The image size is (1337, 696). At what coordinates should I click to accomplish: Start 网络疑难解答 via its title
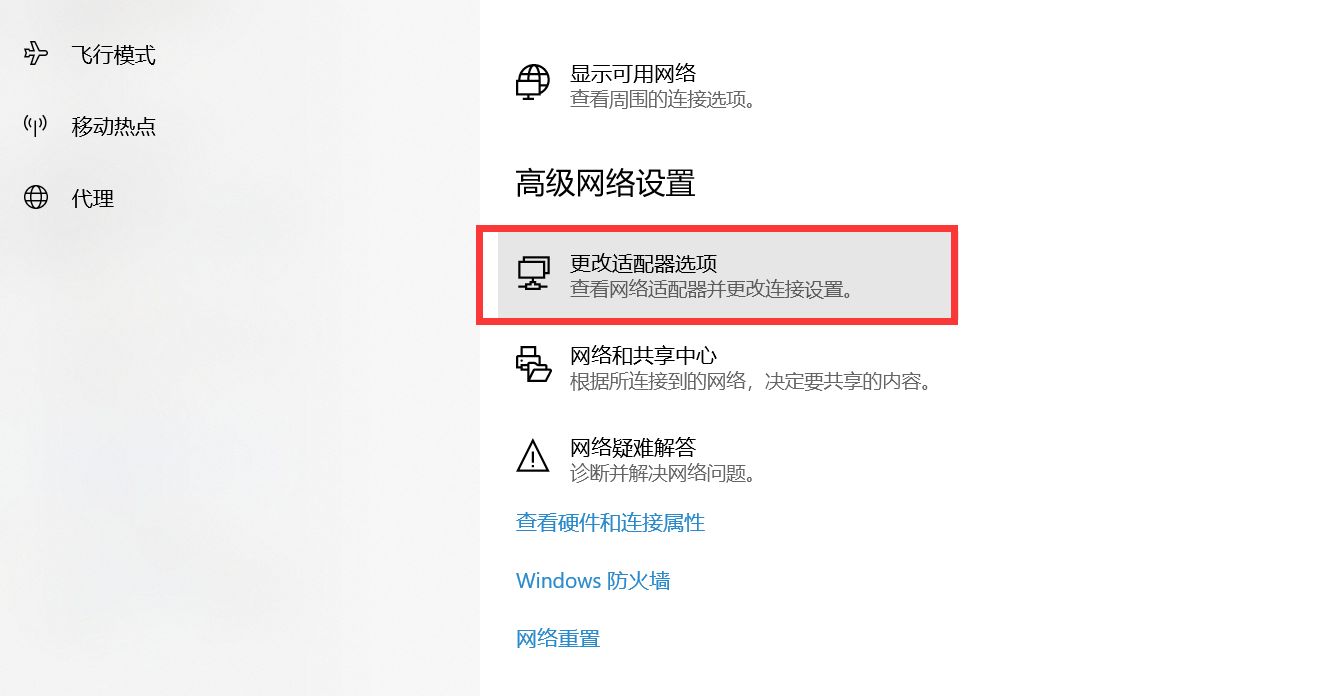tap(633, 447)
